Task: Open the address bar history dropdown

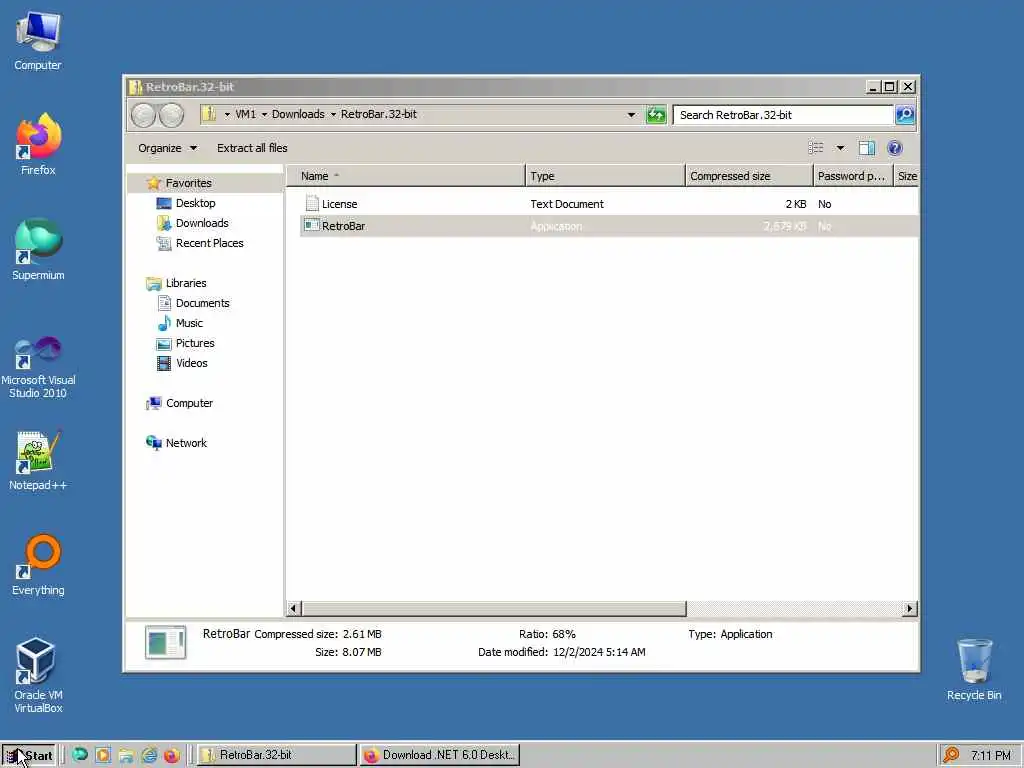Action: (631, 115)
